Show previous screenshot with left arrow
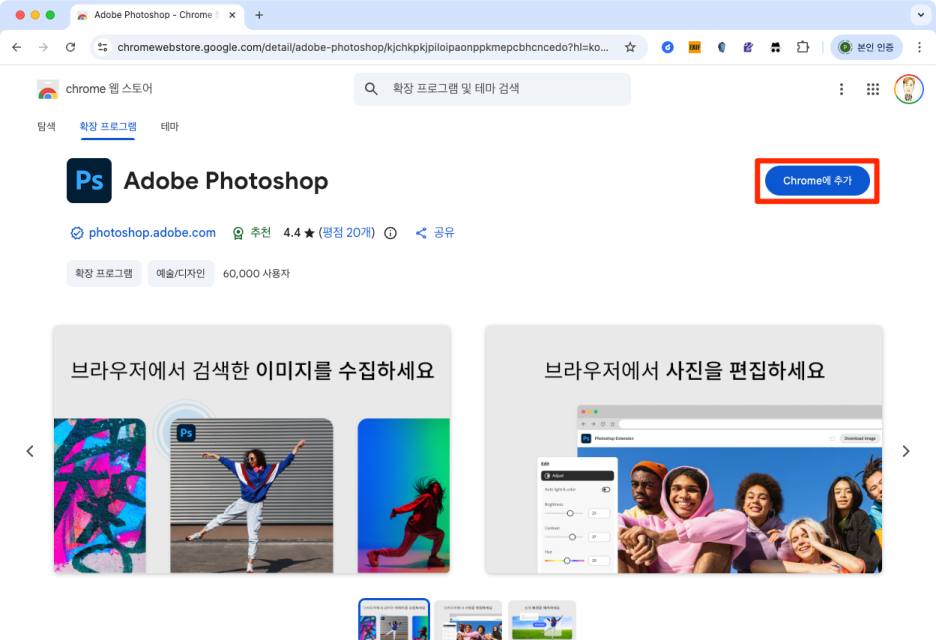This screenshot has width=936, height=640. [x=30, y=451]
